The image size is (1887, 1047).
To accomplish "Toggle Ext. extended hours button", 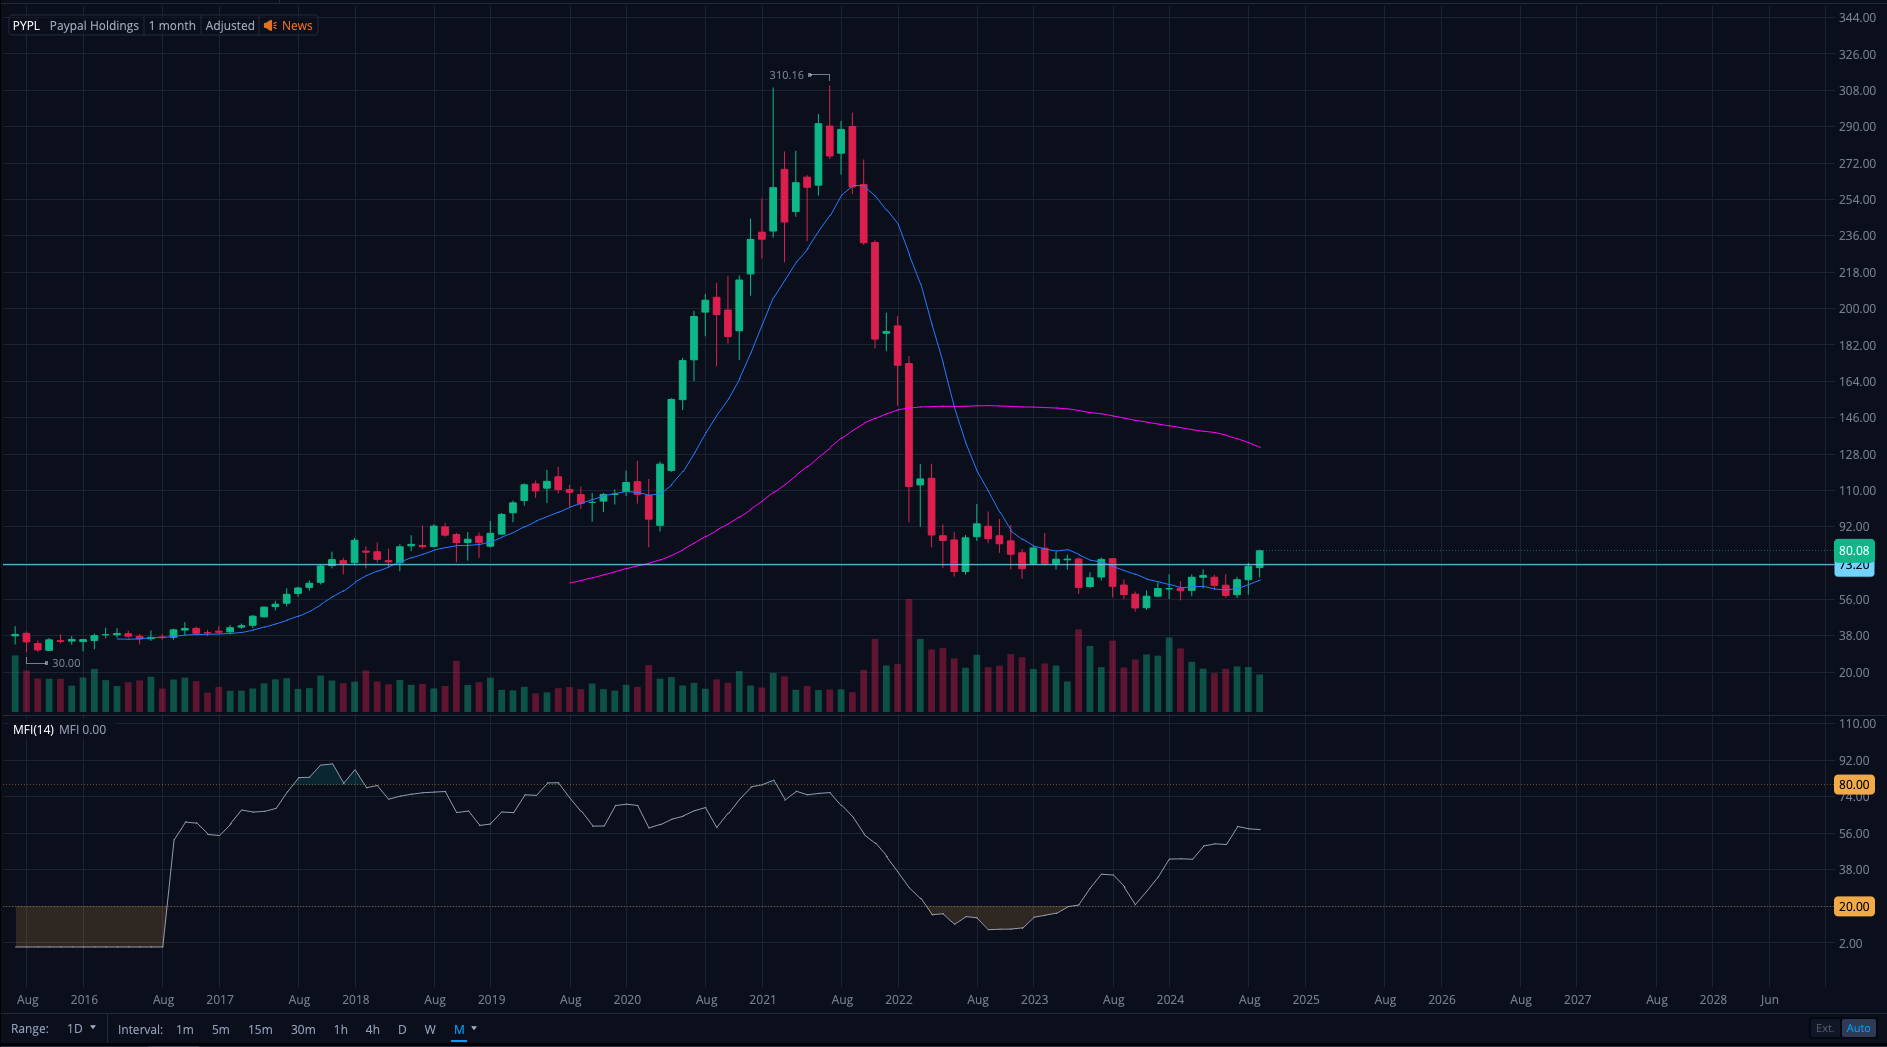I will pyautogui.click(x=1825, y=1028).
